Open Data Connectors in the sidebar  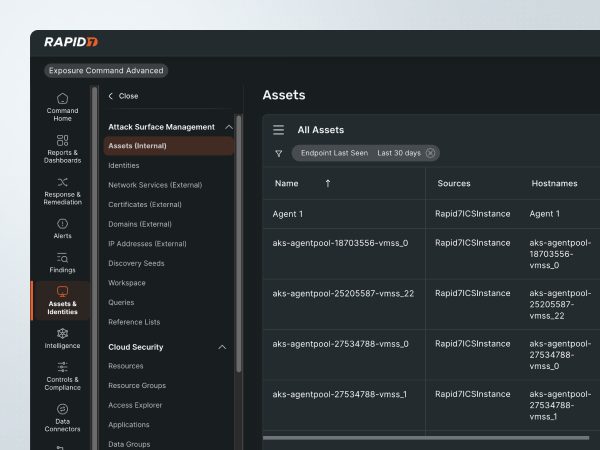(62, 415)
